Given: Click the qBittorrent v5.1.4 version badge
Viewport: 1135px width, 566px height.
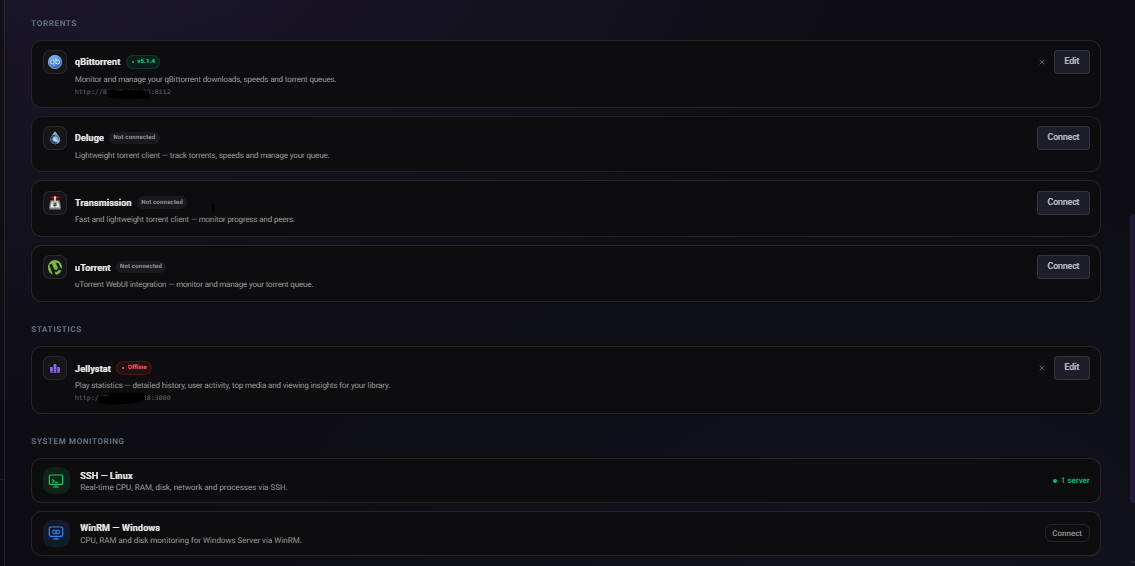Looking at the screenshot, I should pyautogui.click(x=143, y=62).
